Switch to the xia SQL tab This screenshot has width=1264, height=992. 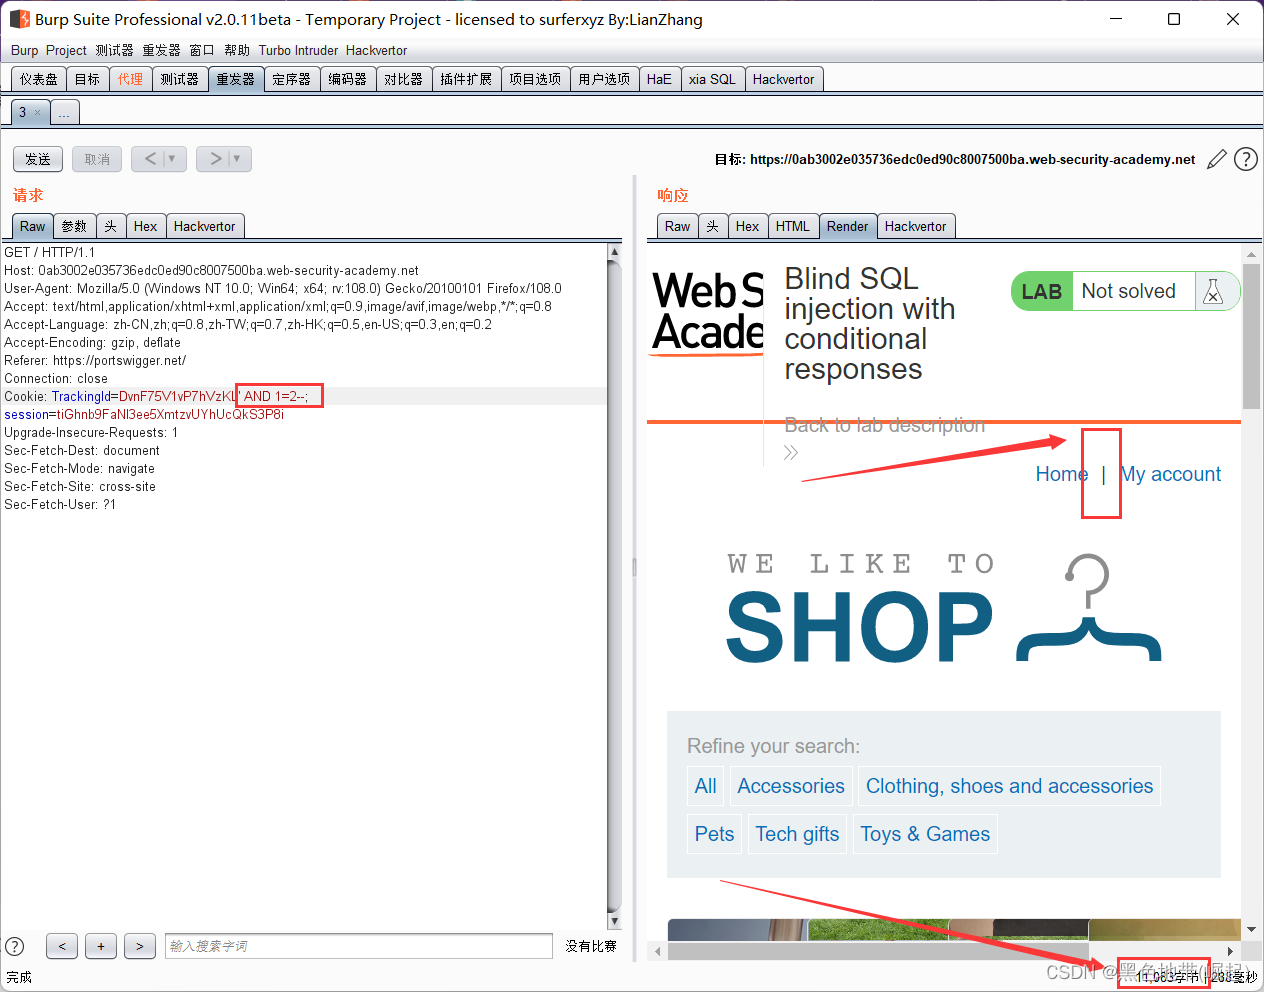(x=712, y=79)
